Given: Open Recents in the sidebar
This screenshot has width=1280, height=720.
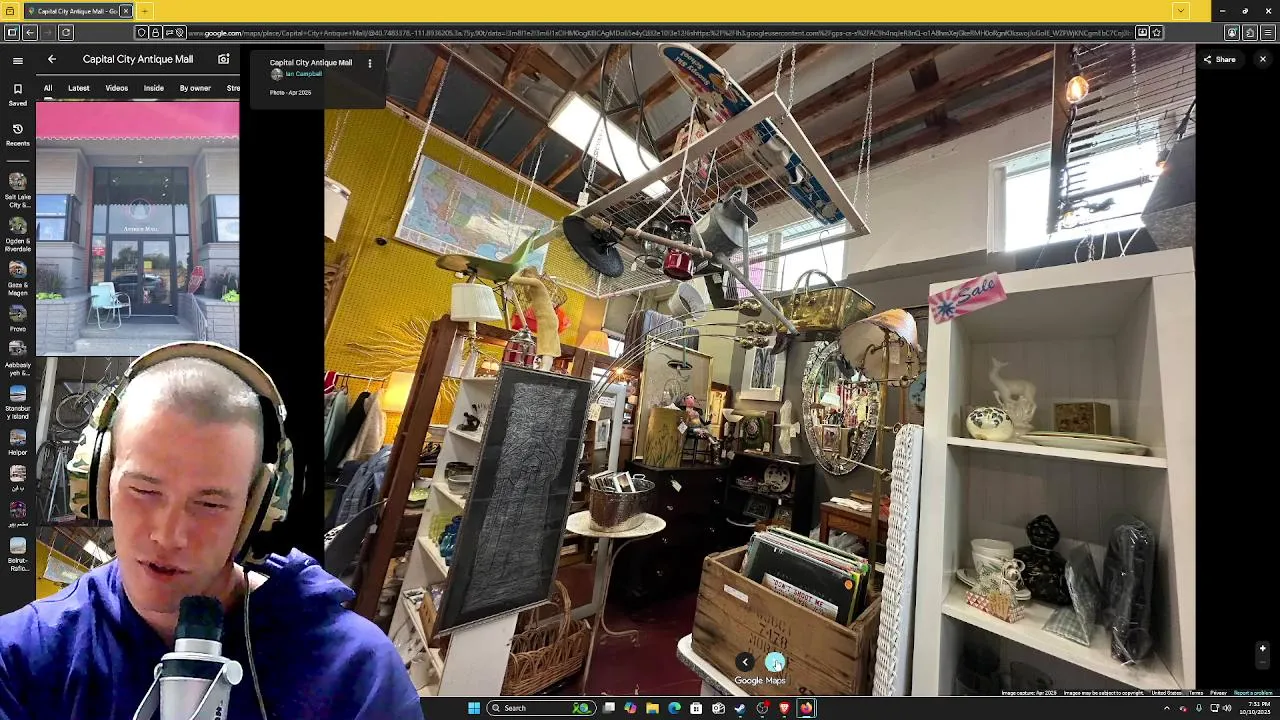Looking at the screenshot, I should pos(17,134).
